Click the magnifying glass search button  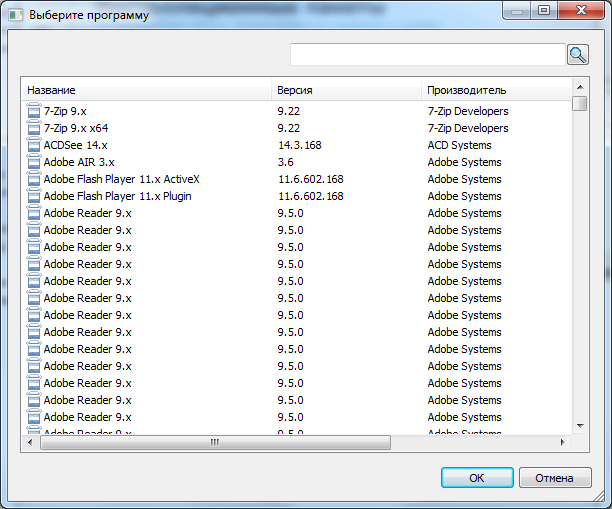[x=578, y=55]
